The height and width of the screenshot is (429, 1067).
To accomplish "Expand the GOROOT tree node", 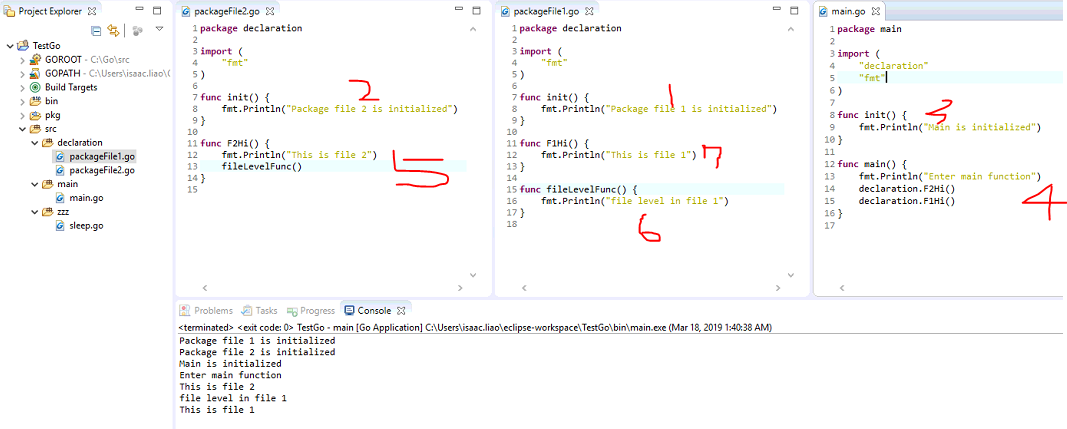I will (22, 60).
